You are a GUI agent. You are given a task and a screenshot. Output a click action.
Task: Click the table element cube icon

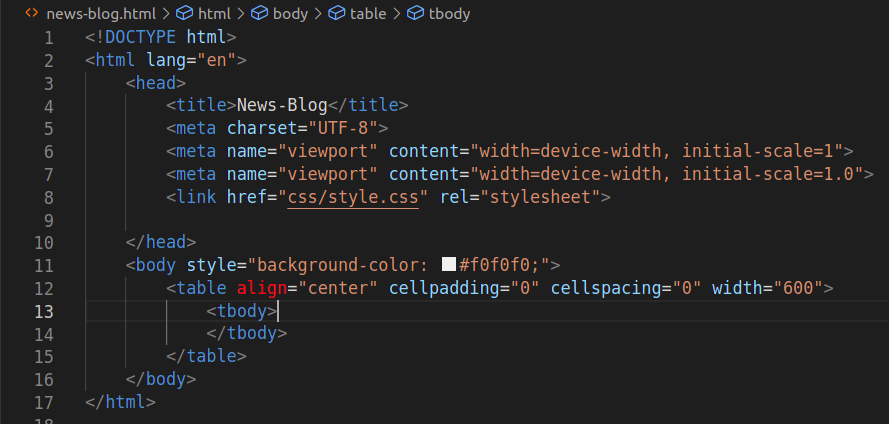click(x=337, y=13)
